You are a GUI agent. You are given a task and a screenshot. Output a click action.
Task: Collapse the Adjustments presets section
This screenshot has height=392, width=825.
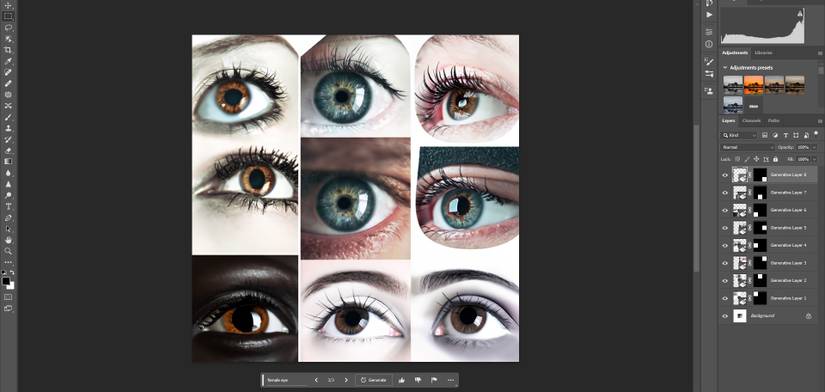[x=725, y=68]
